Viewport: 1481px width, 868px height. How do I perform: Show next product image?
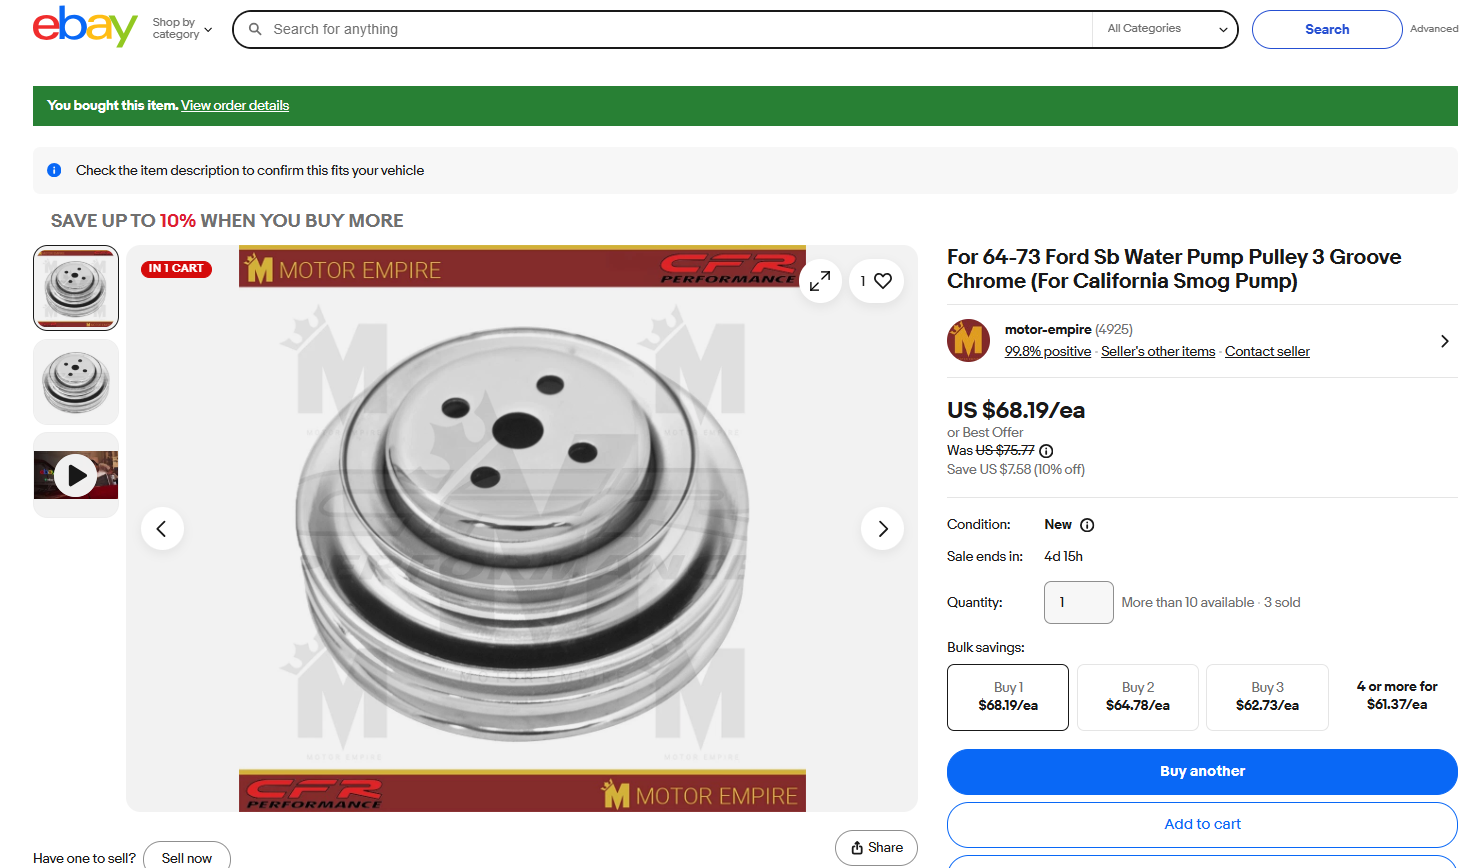pos(882,529)
